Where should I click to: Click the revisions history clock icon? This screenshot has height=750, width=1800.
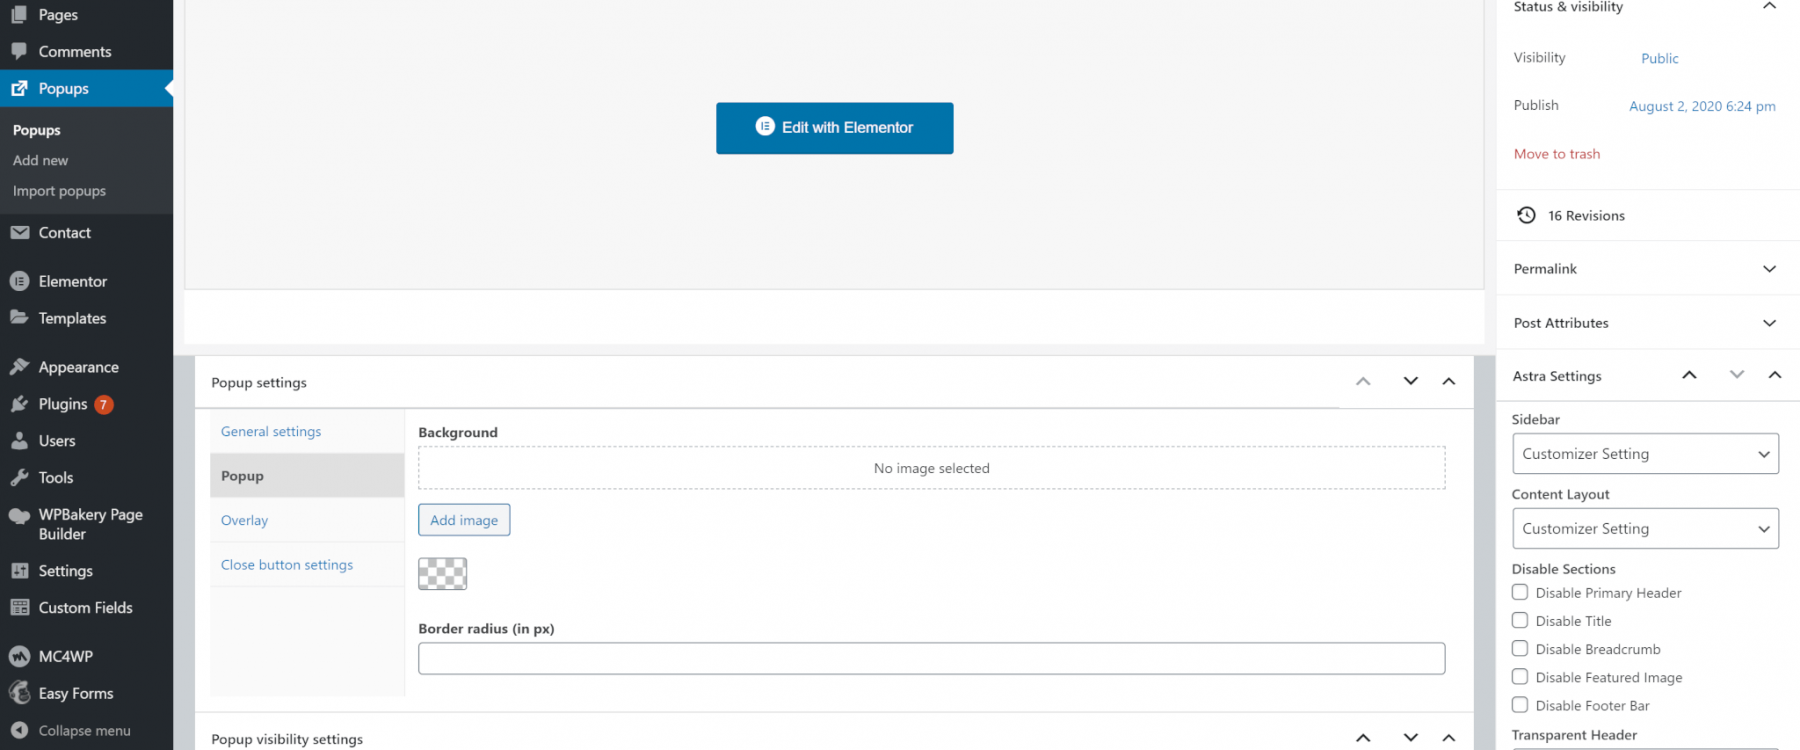(1526, 215)
